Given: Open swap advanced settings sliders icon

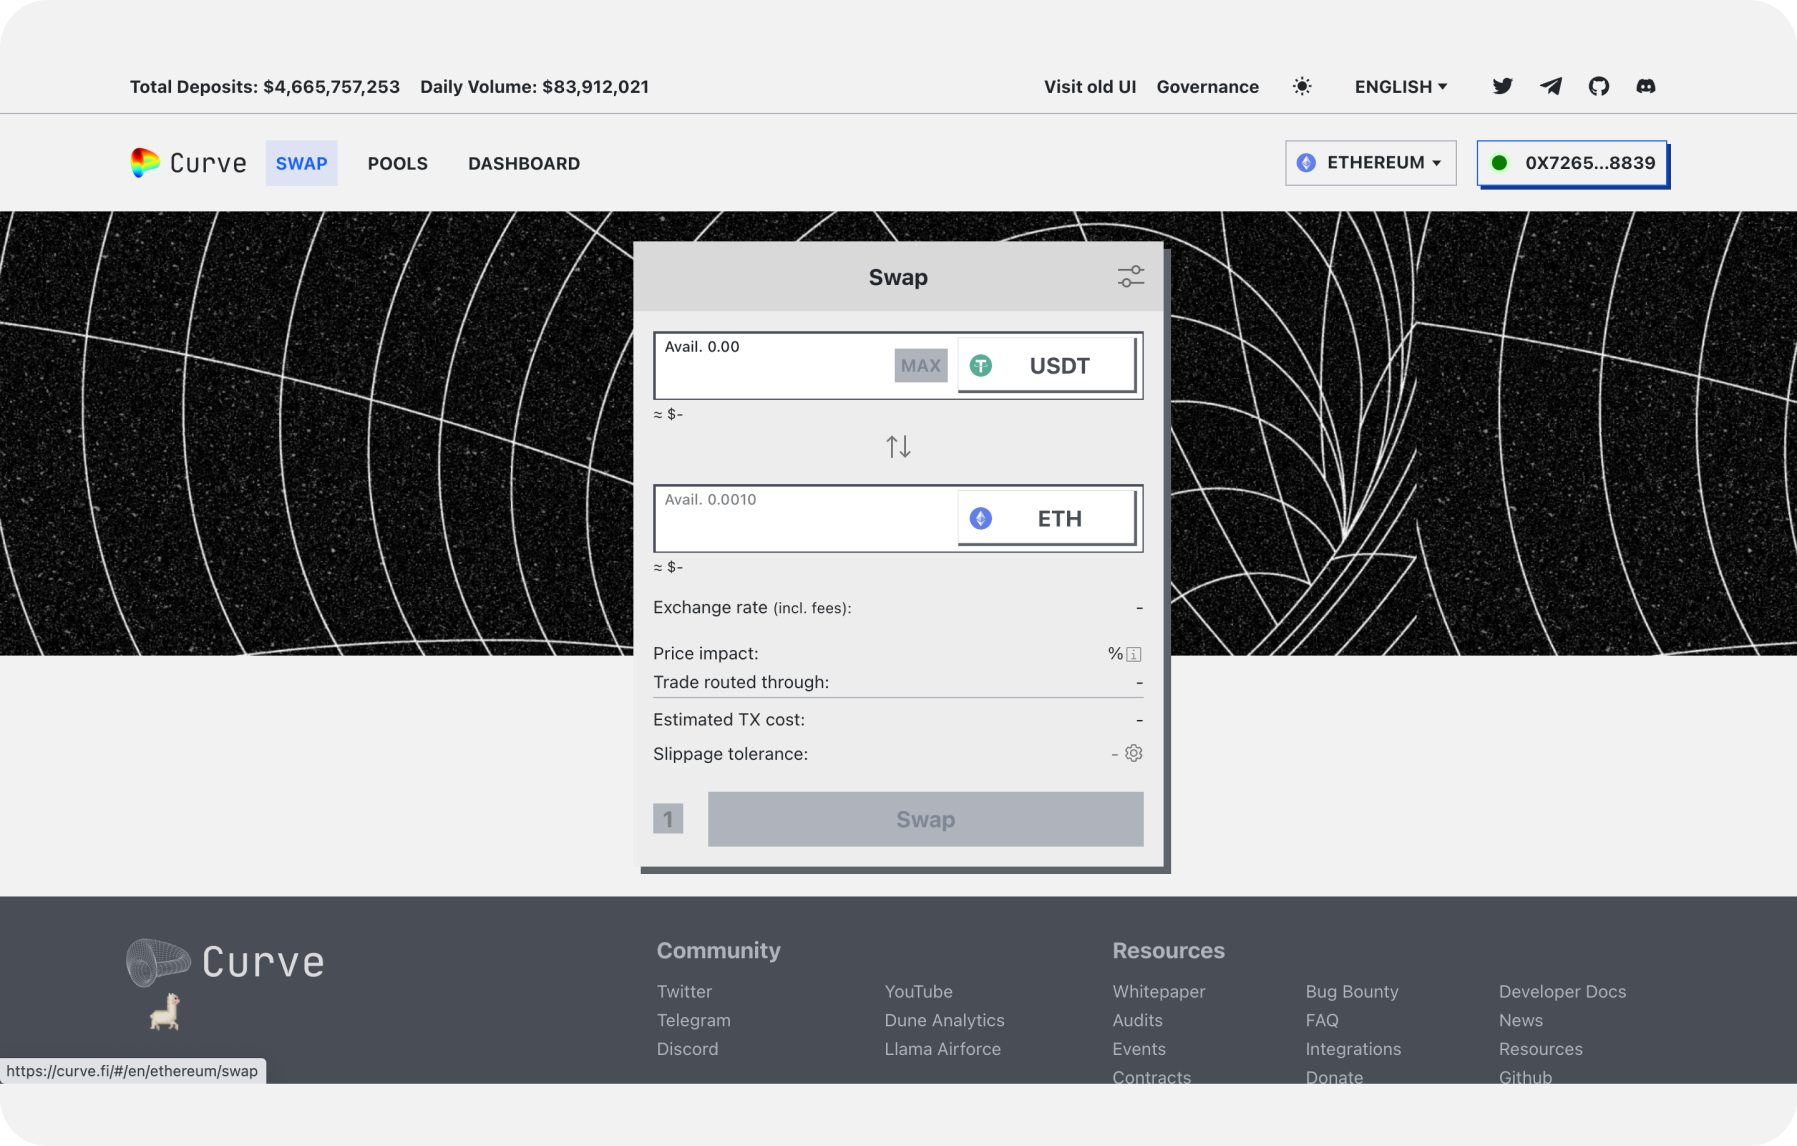Looking at the screenshot, I should pos(1131,277).
